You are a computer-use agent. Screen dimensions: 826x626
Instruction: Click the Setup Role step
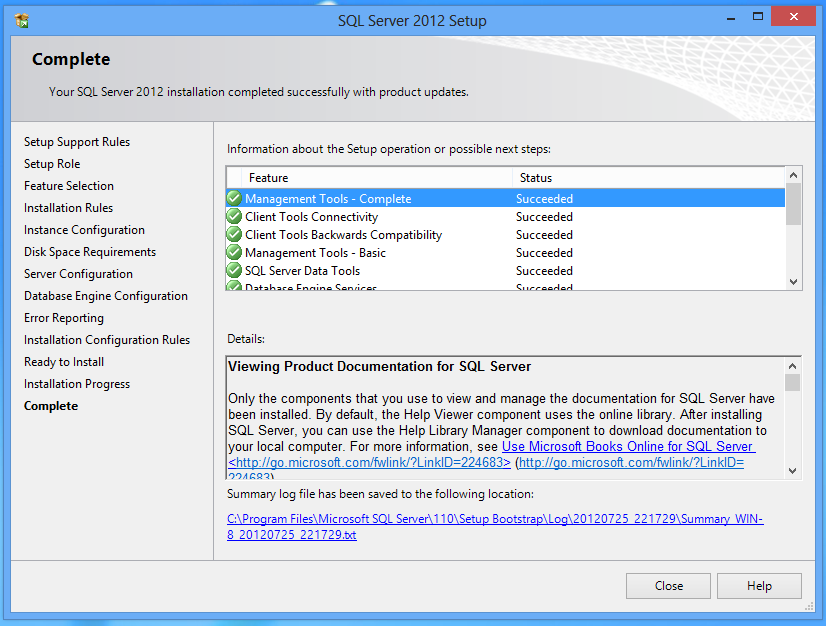(52, 164)
